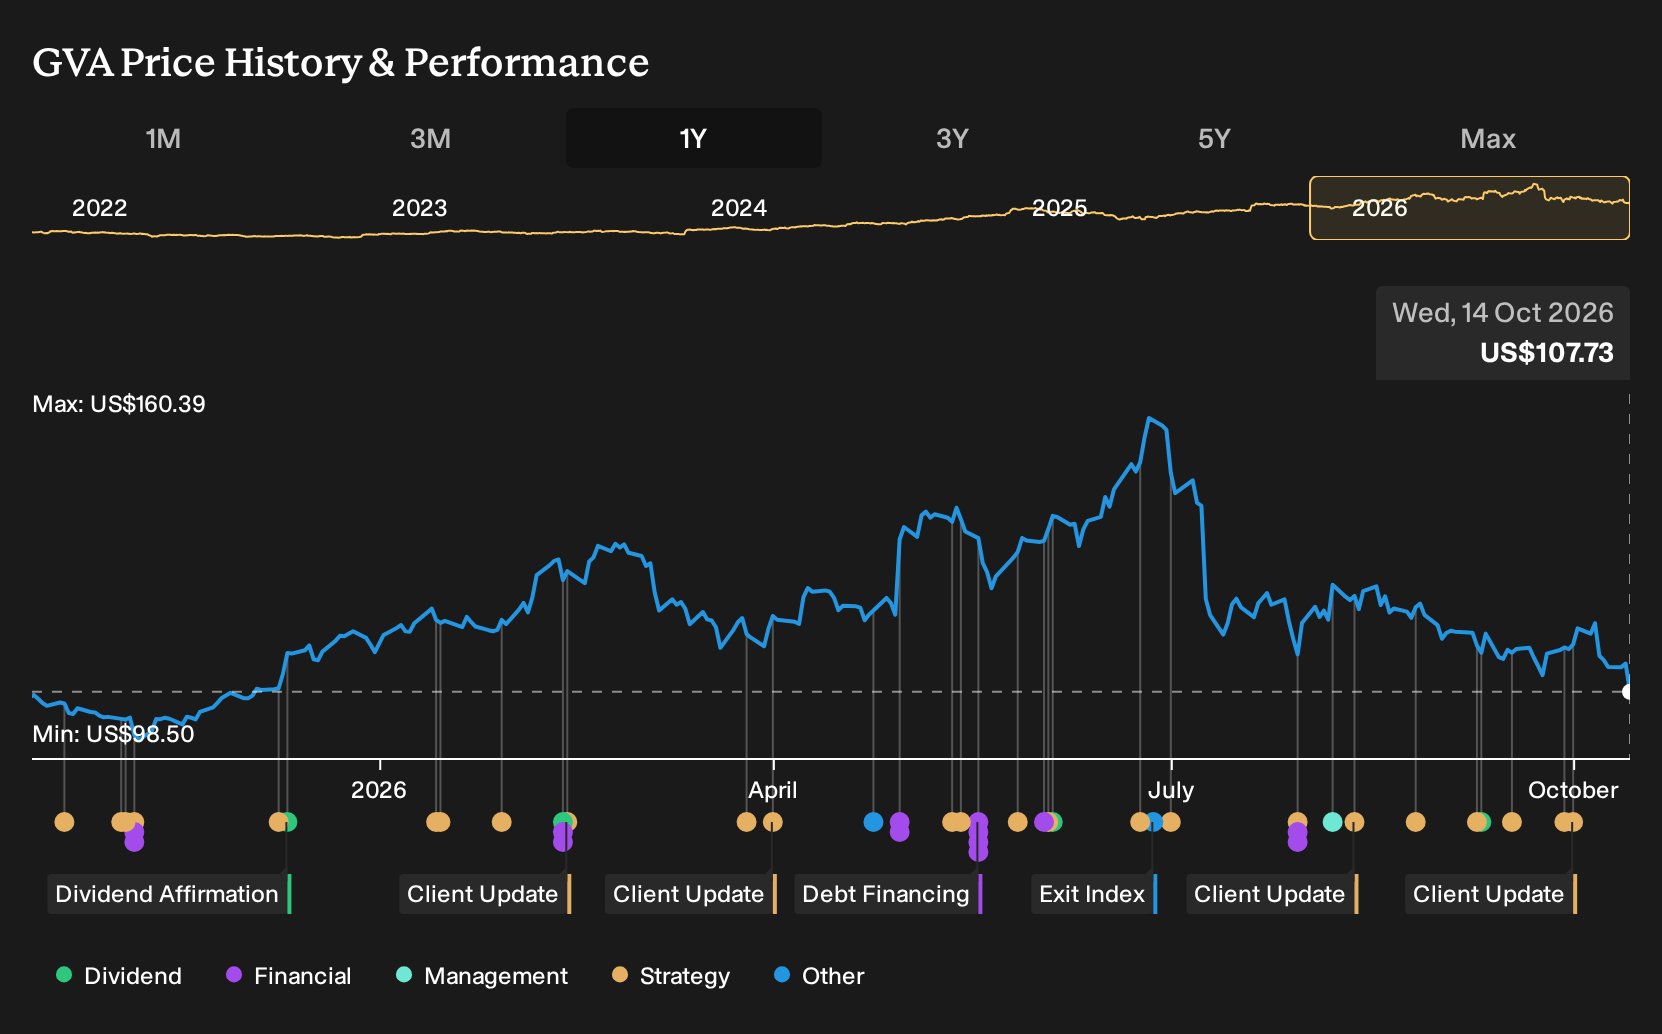Click the first orange Strategy dot on far left
Viewport: 1662px width, 1034px height.
(x=64, y=822)
